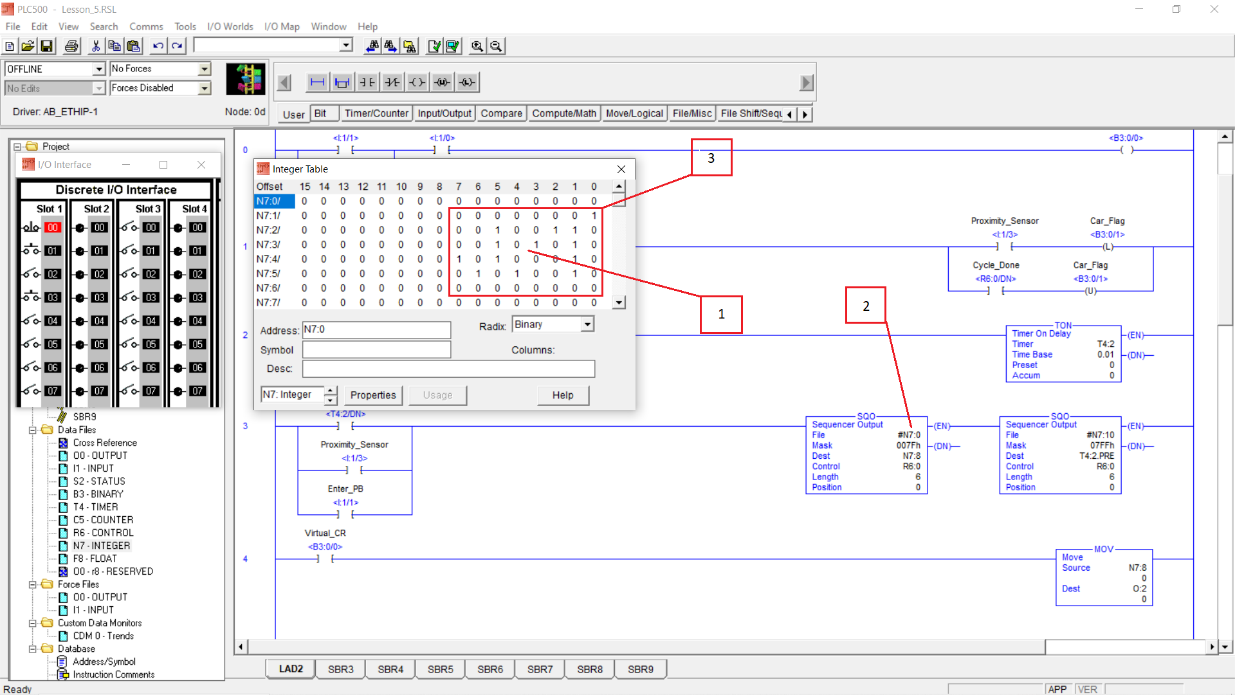Viewport: 1235px width, 695px height.
Task: Insert Examine If Open contact icon
Action: (x=393, y=83)
